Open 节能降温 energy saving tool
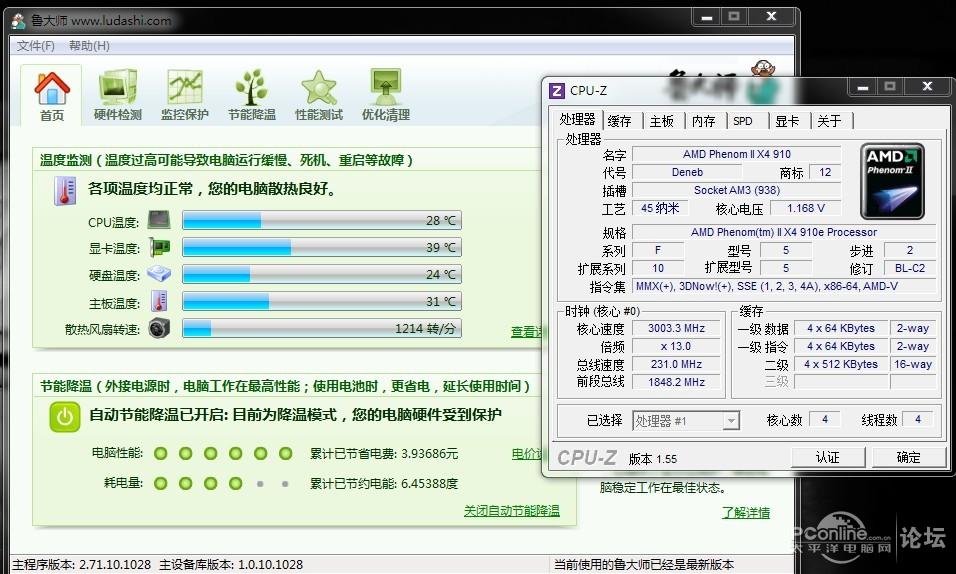956x574 pixels. pos(251,96)
